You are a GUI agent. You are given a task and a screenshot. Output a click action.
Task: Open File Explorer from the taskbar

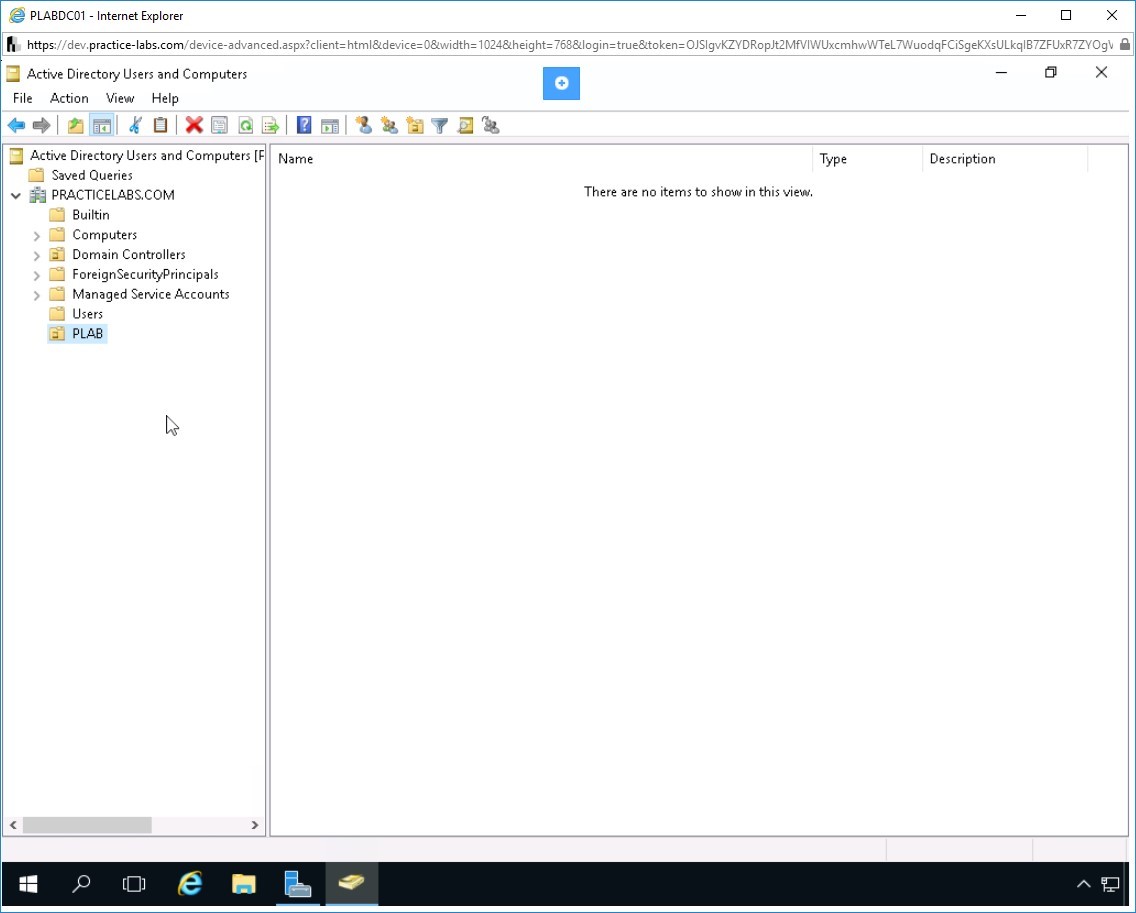[243, 884]
